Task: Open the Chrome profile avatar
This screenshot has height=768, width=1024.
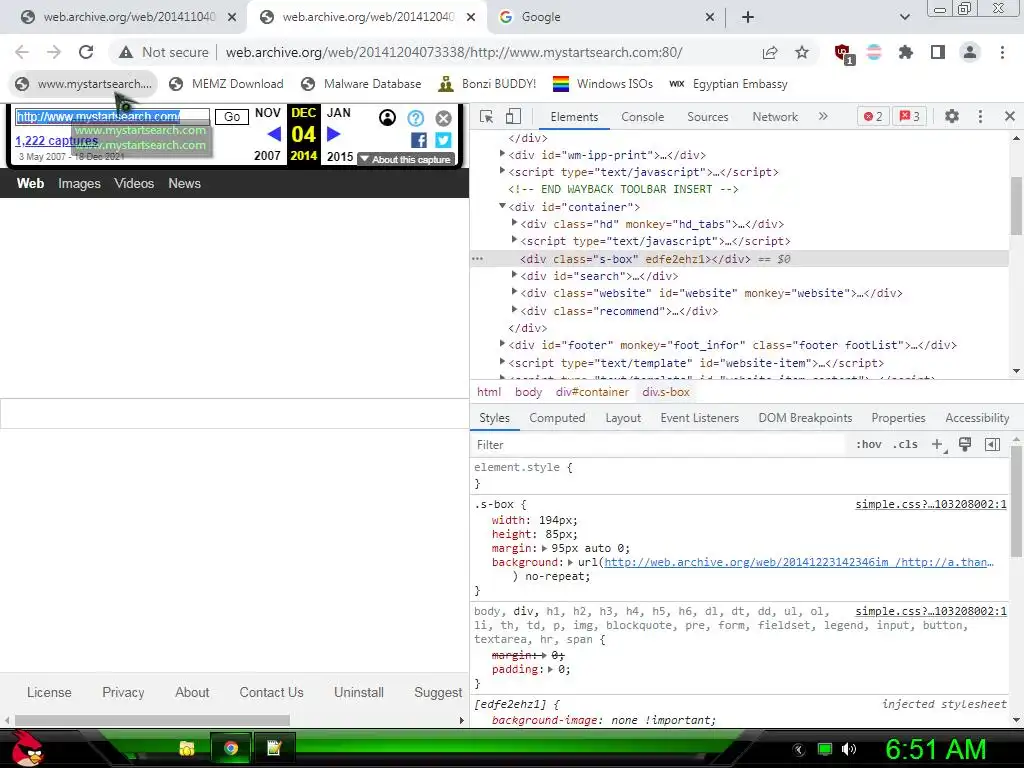Action: [x=970, y=52]
